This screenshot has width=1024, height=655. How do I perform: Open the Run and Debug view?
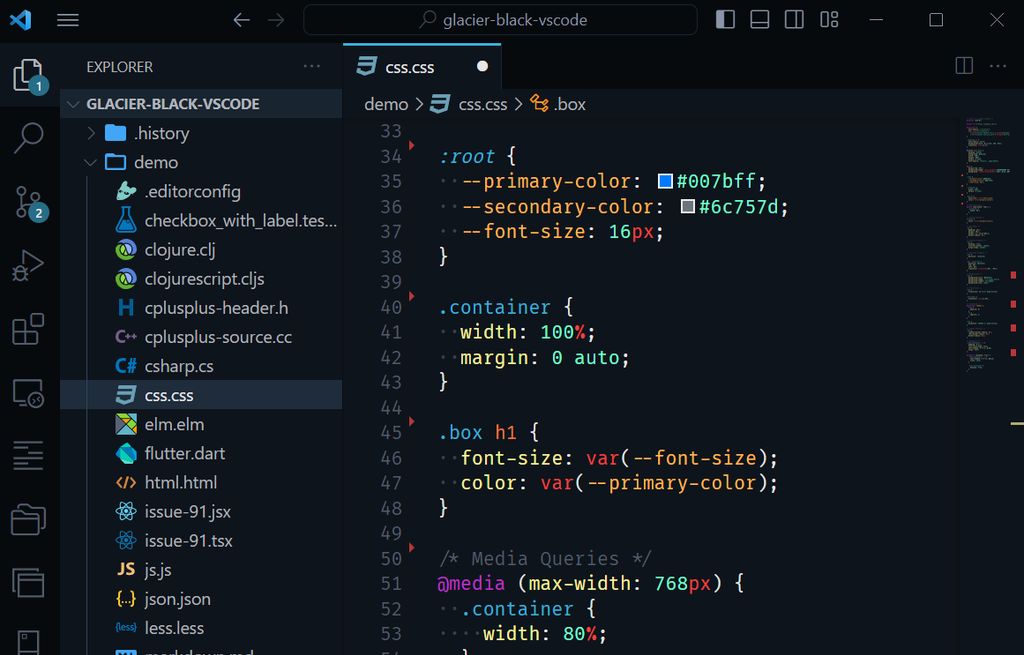28,266
